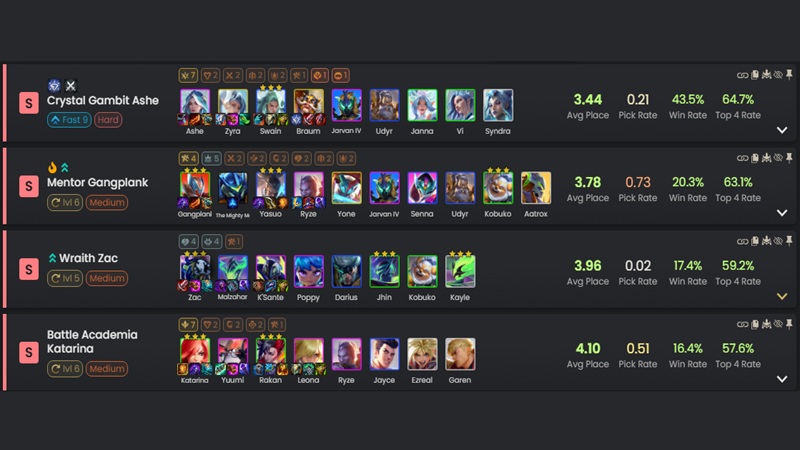Viewport: 800px width, 450px height.
Task: Select the Ashe champion portrait
Action: (195, 105)
